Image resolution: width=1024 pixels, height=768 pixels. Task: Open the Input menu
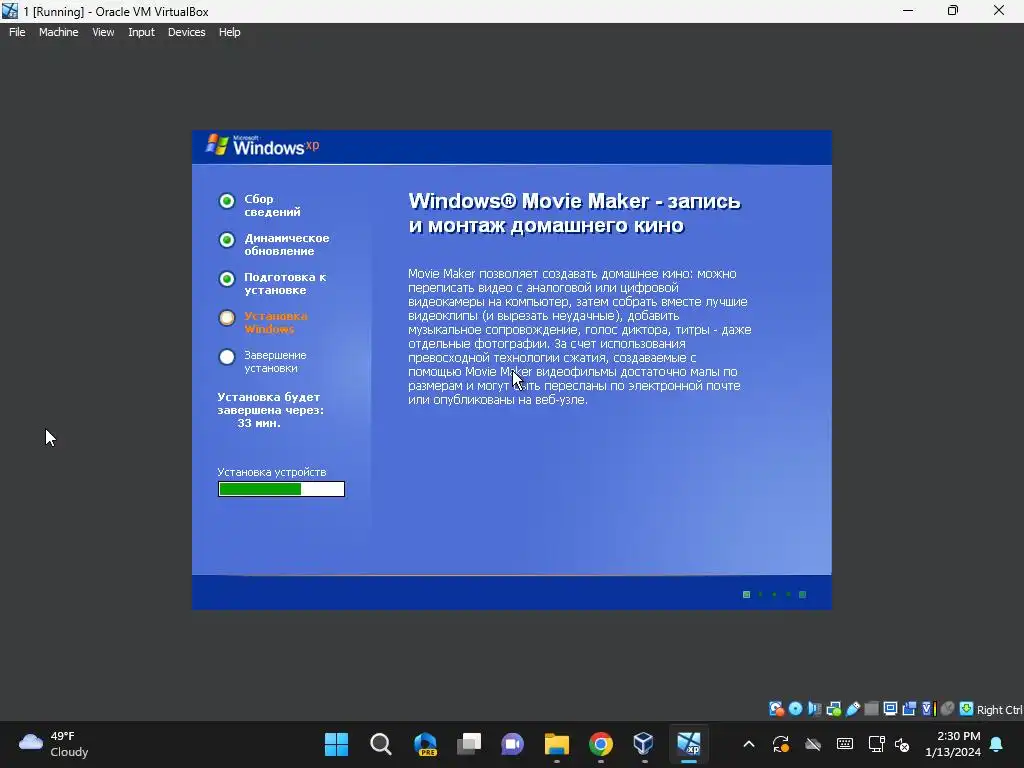click(141, 32)
